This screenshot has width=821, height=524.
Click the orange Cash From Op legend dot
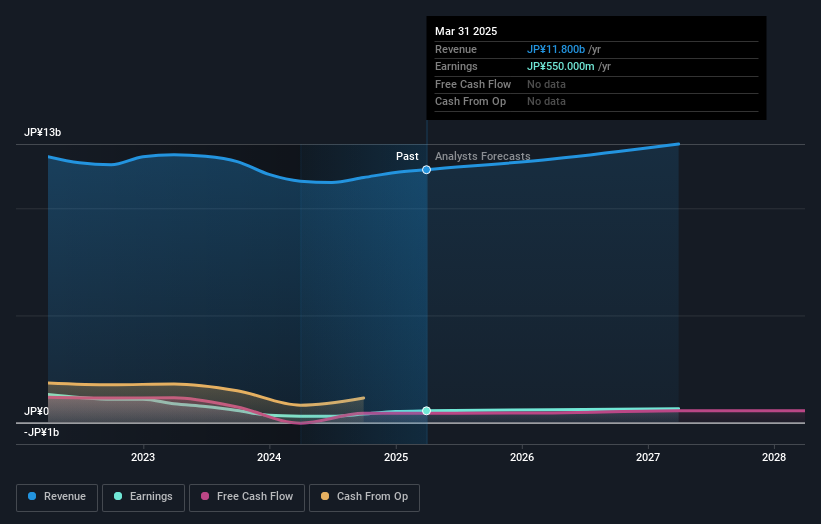(x=325, y=496)
